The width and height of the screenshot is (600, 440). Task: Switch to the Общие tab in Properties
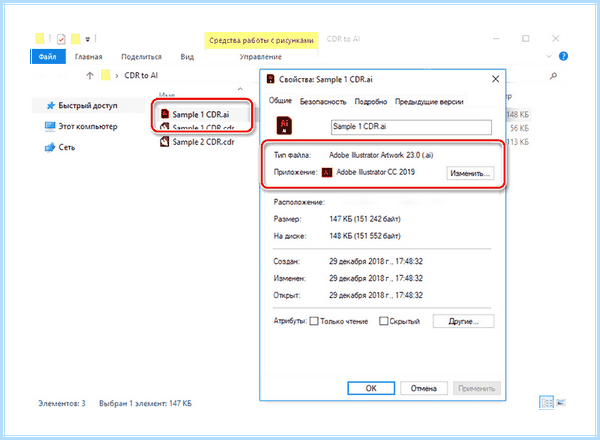click(x=280, y=101)
